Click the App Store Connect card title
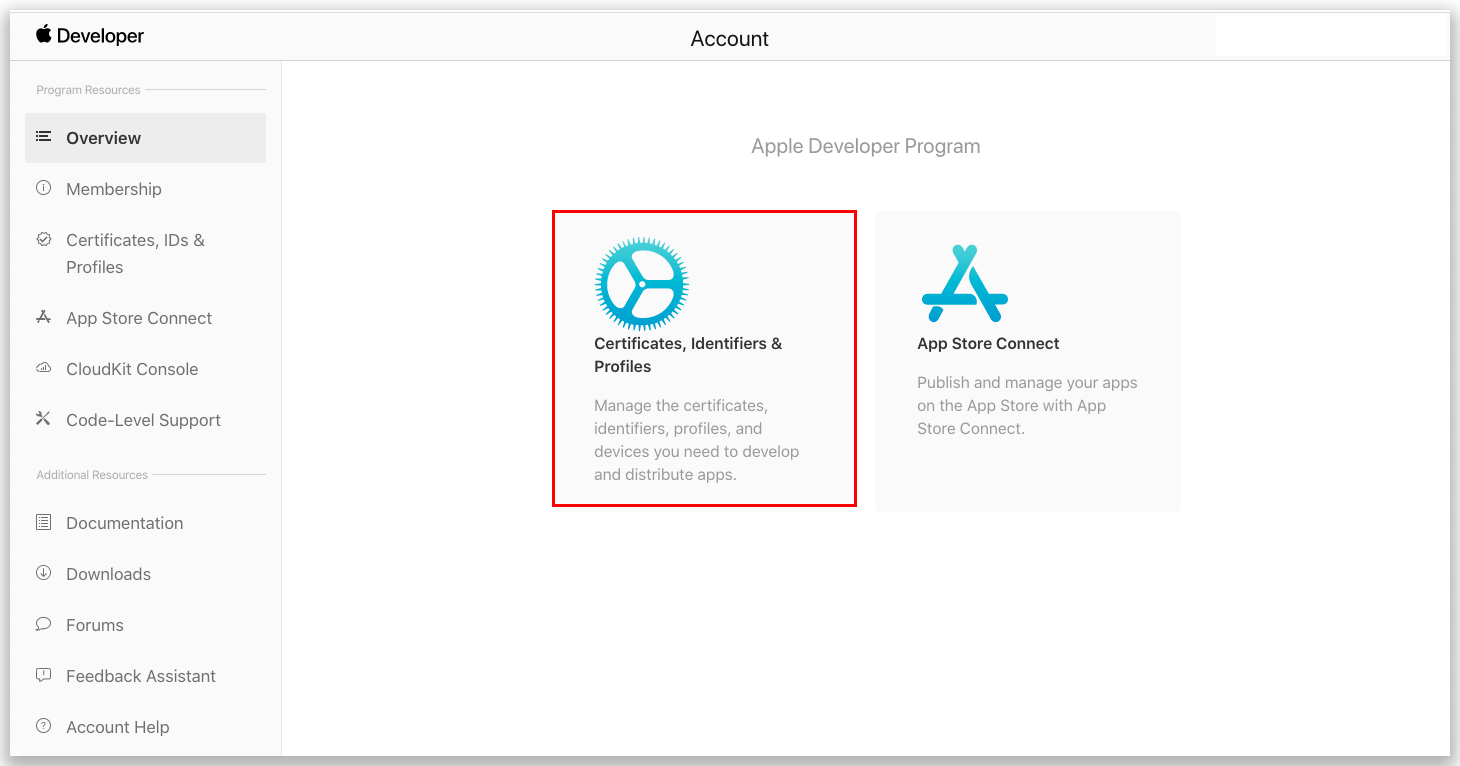1460x766 pixels. 988,343
